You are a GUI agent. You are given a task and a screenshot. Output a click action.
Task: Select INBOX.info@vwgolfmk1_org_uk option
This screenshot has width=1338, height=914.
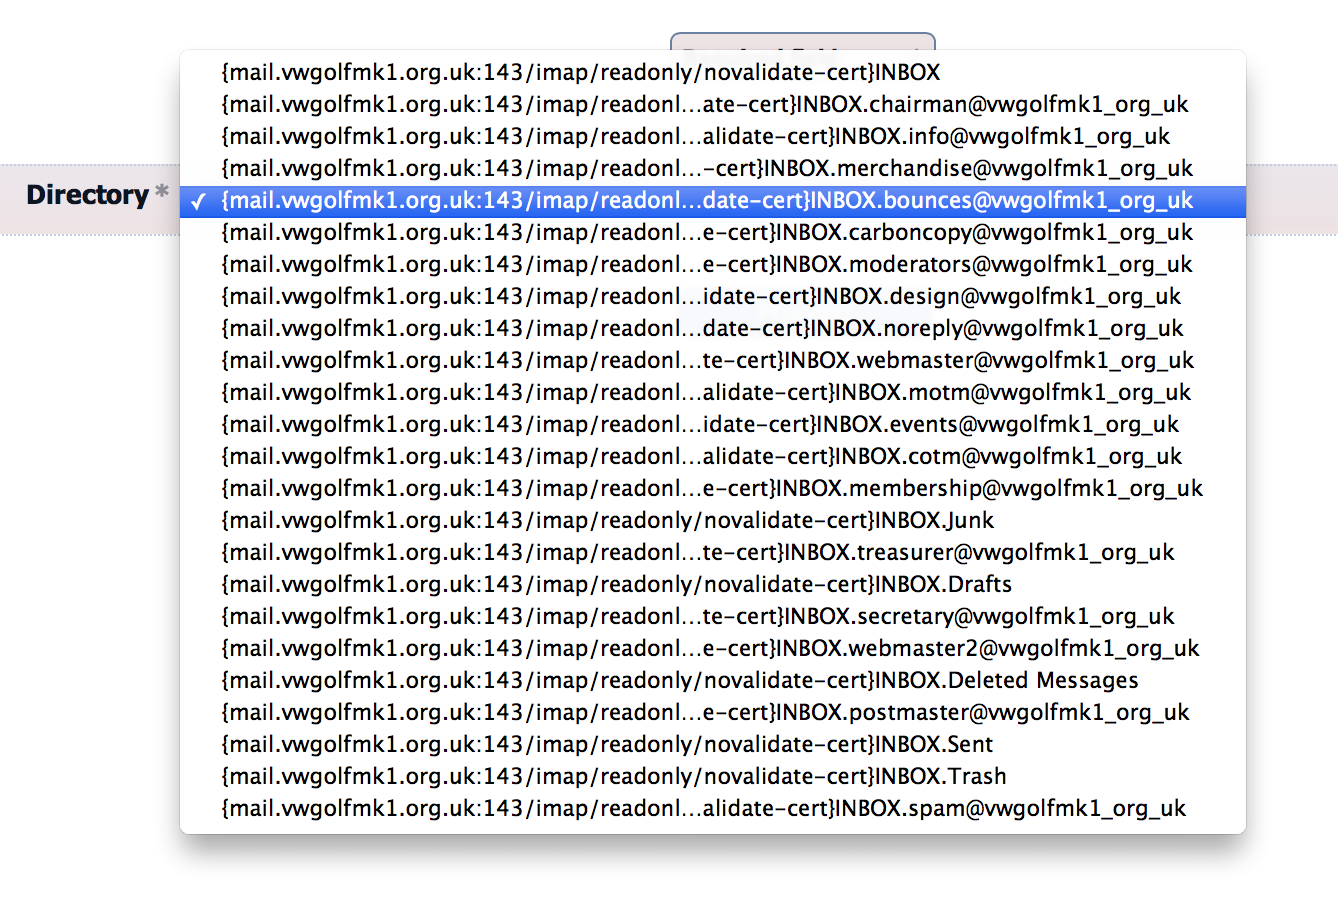tap(695, 136)
